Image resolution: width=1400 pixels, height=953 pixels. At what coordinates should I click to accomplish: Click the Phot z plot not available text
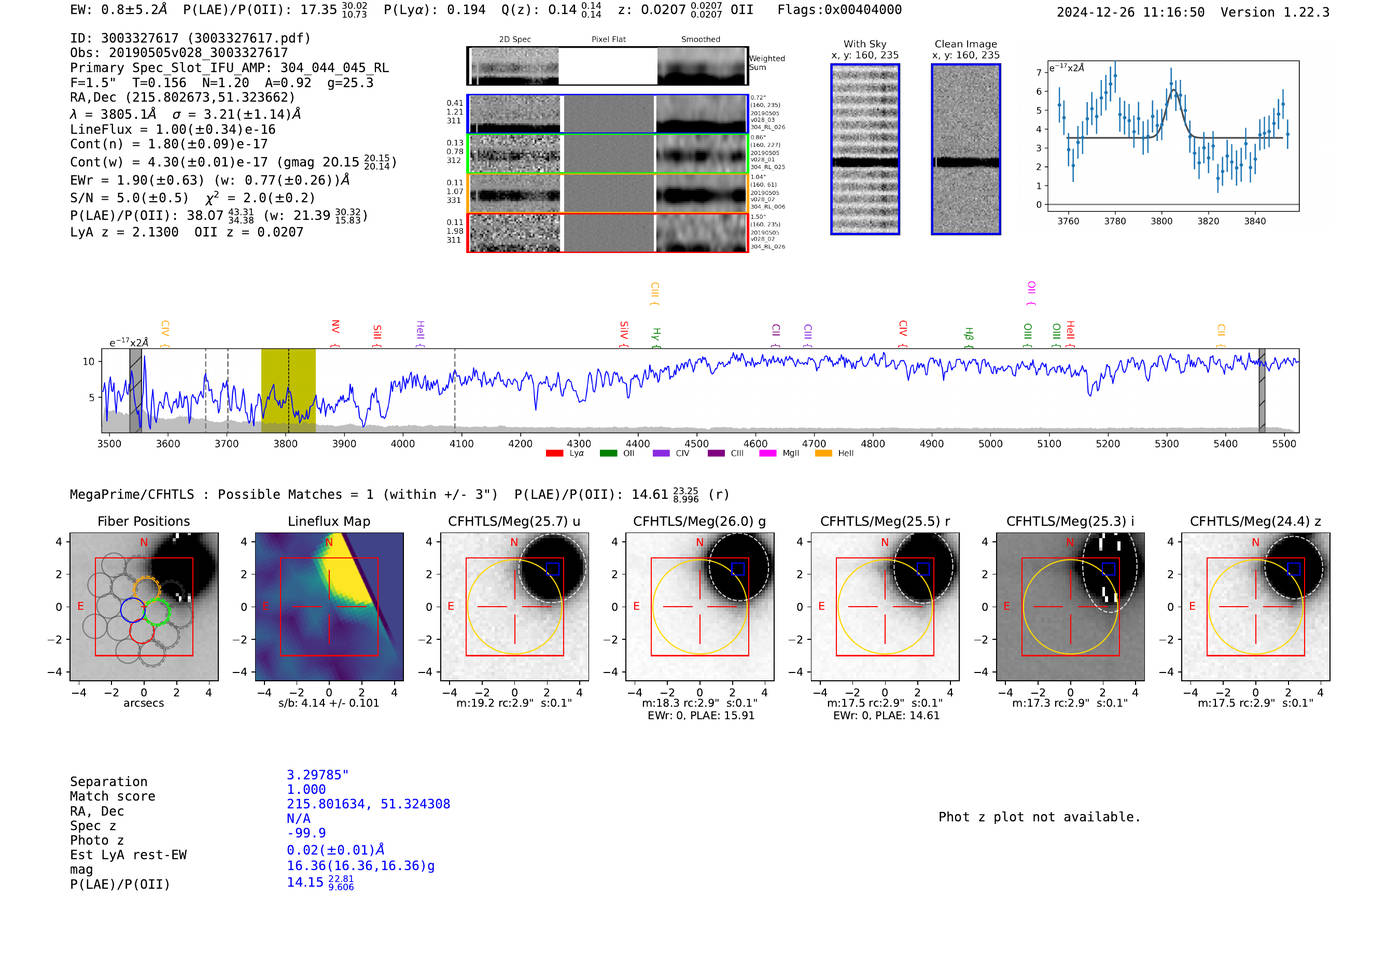click(x=1039, y=817)
